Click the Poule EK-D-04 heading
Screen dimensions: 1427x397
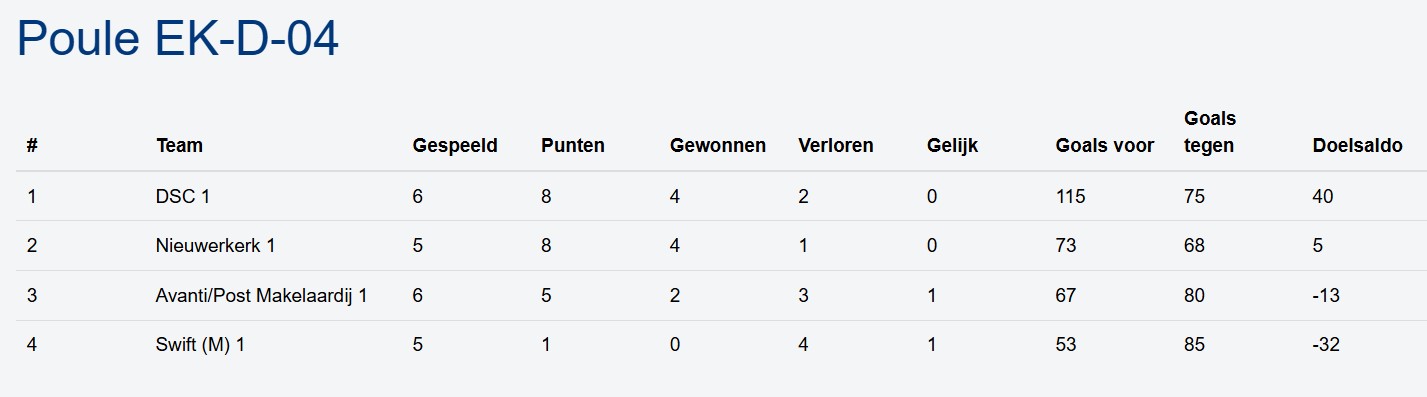[x=178, y=40]
